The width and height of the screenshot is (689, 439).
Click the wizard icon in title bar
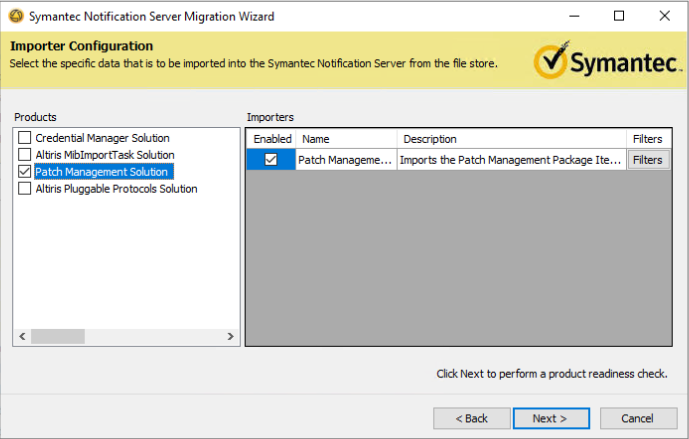pyautogui.click(x=13, y=17)
